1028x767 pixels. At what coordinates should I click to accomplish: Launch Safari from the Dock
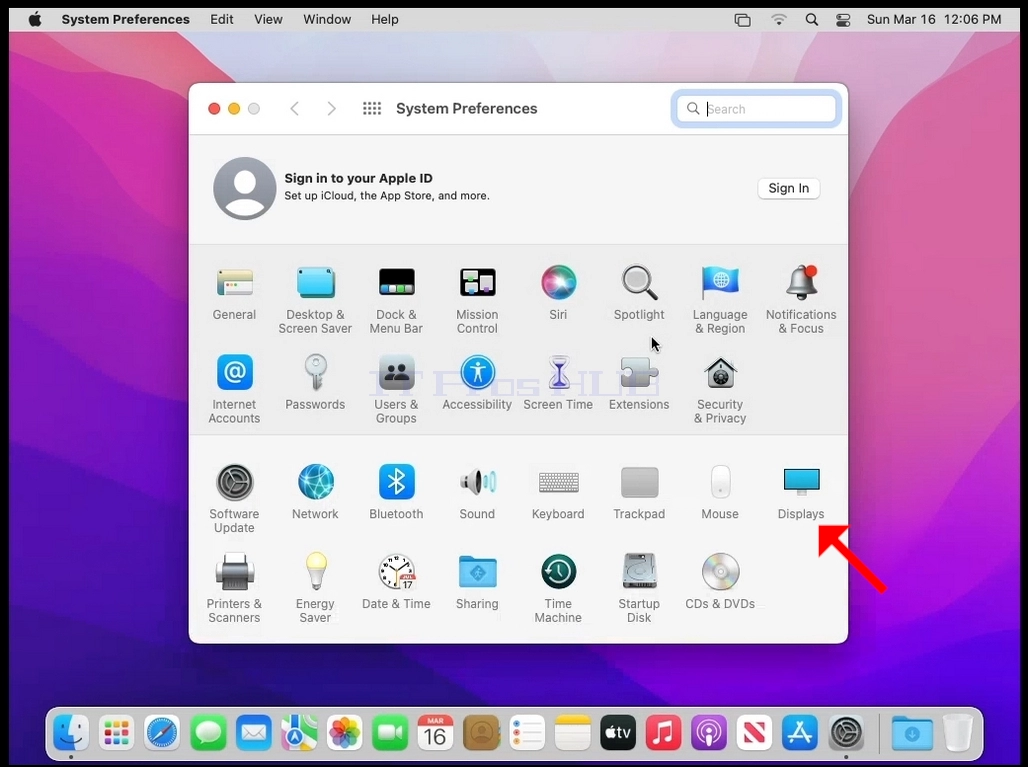coord(162,732)
